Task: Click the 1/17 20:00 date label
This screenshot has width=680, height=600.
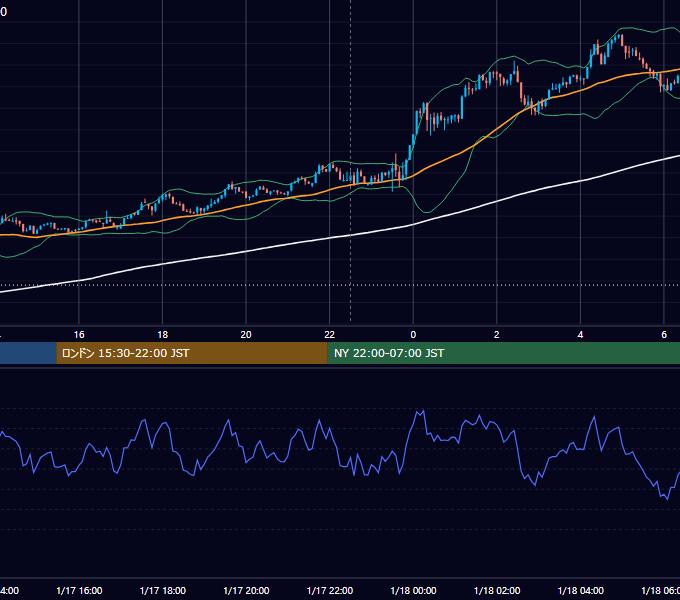Action: coord(246,591)
